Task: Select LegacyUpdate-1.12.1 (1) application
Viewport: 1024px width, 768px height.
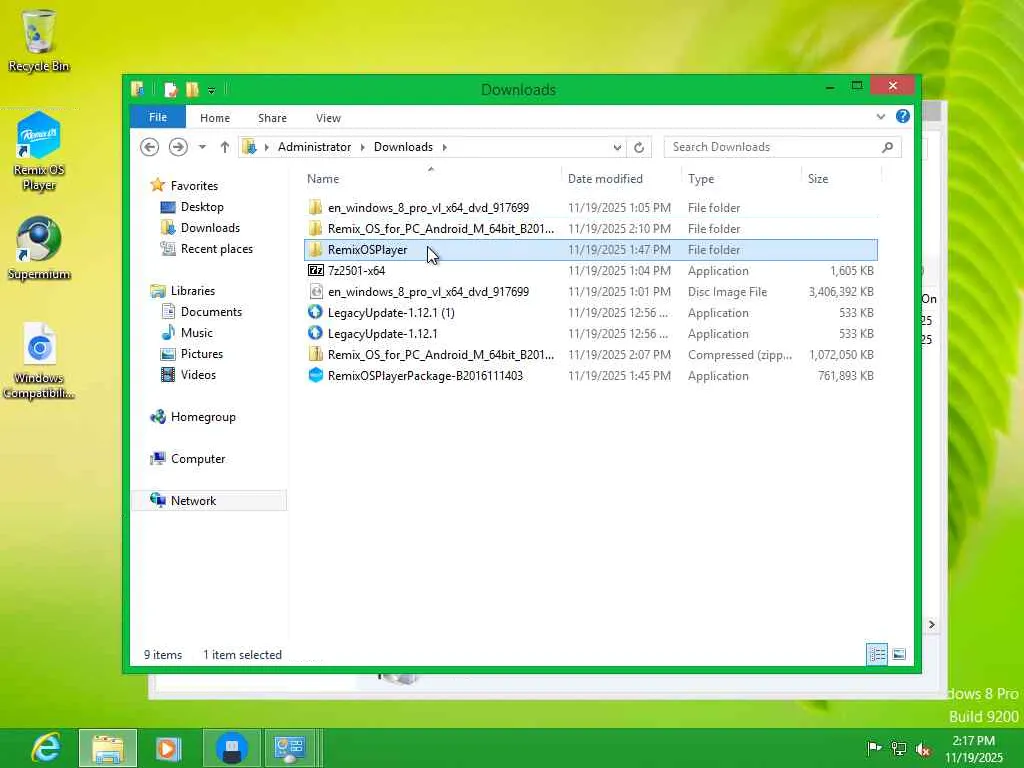Action: click(591, 312)
